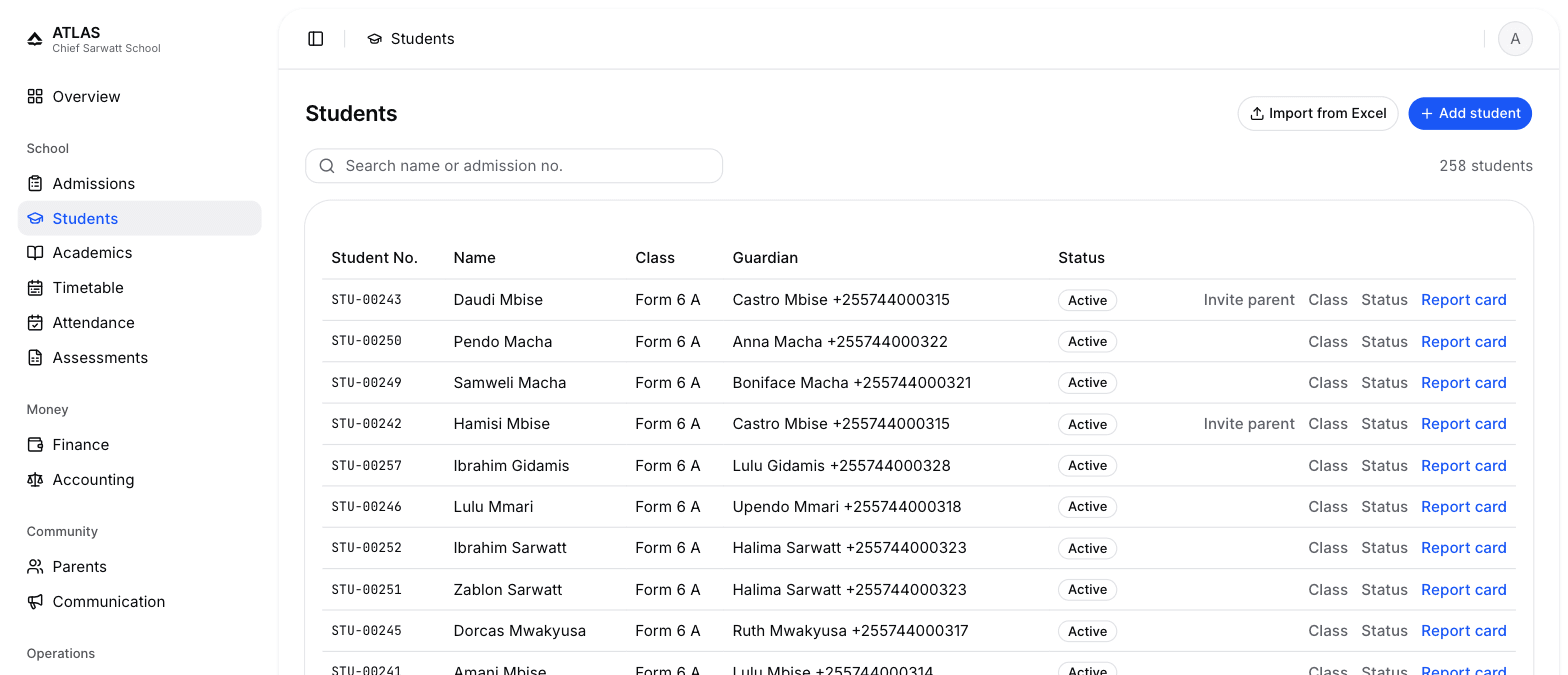The height and width of the screenshot is (675, 1568).
Task: Open the Overview page
Action: 140,97
